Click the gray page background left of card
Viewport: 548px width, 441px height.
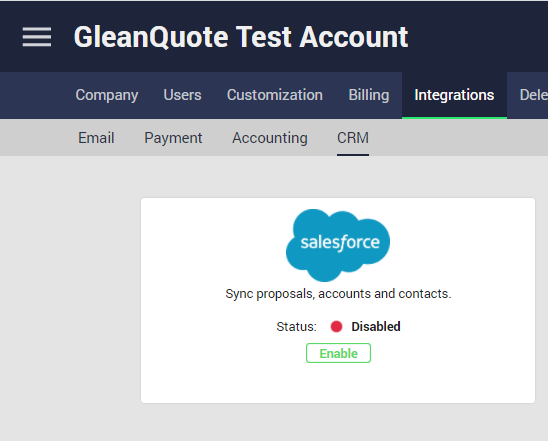point(70,298)
